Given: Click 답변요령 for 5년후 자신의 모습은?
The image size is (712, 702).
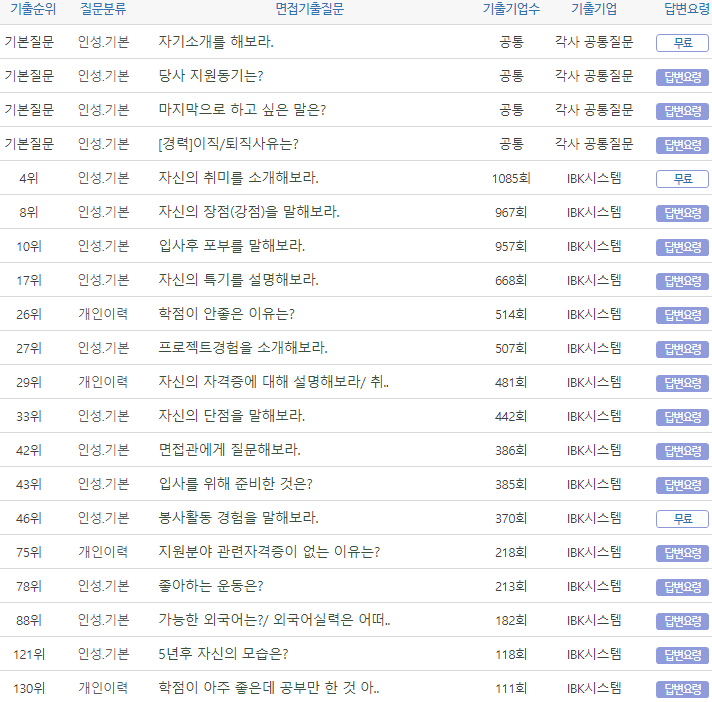Looking at the screenshot, I should point(682,654).
